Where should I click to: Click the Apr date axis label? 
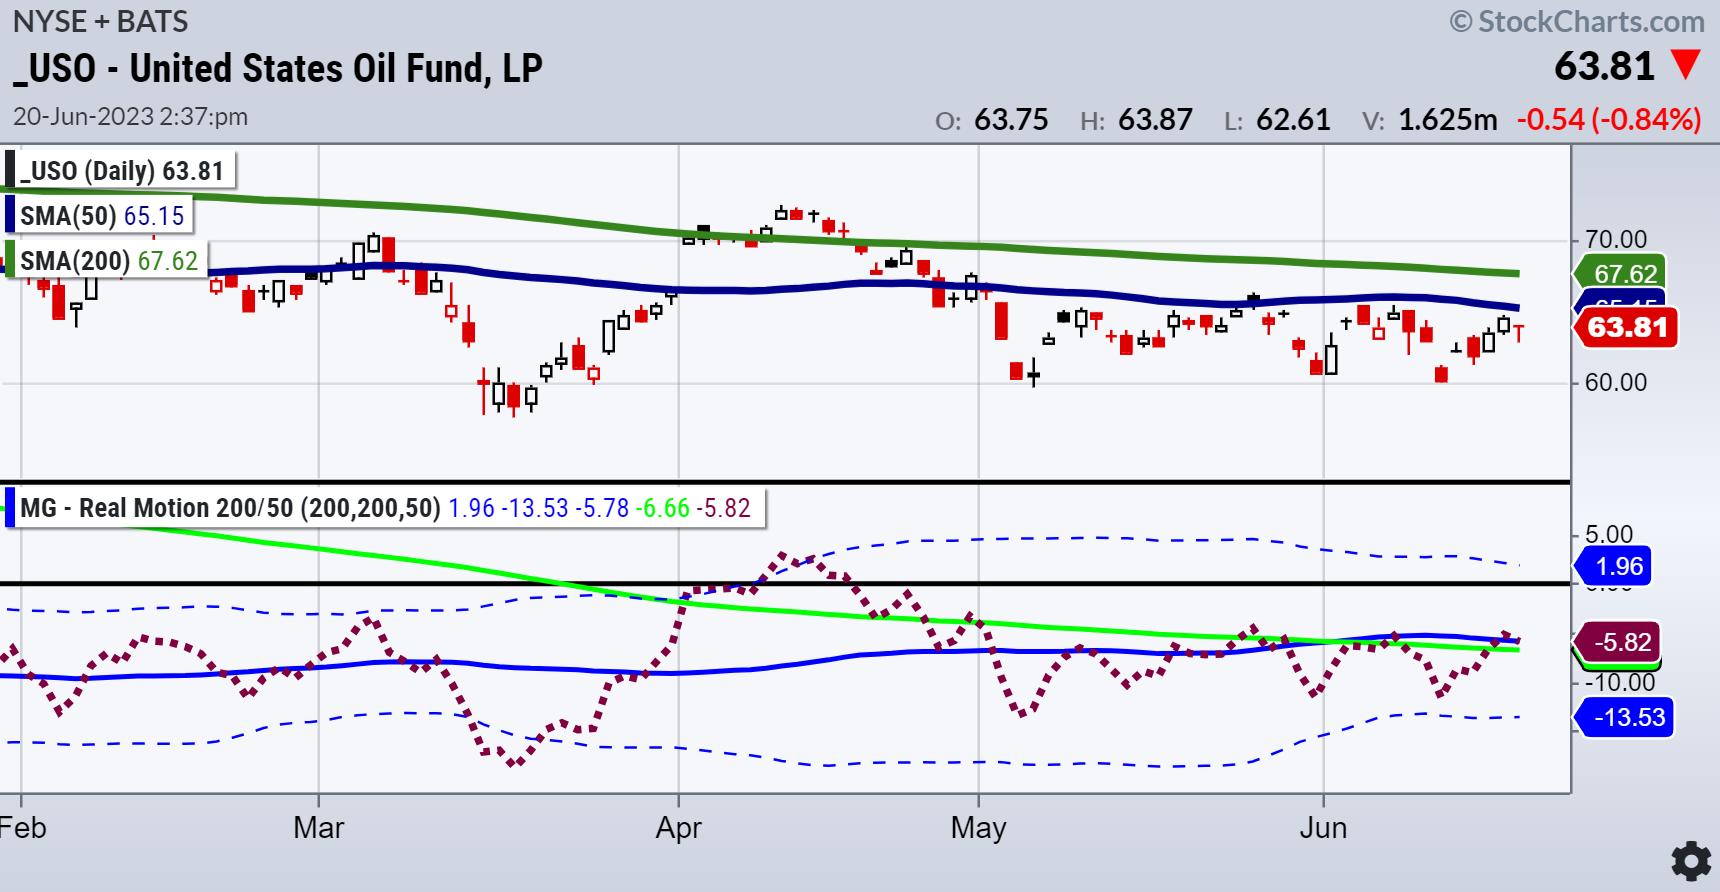pyautogui.click(x=679, y=828)
